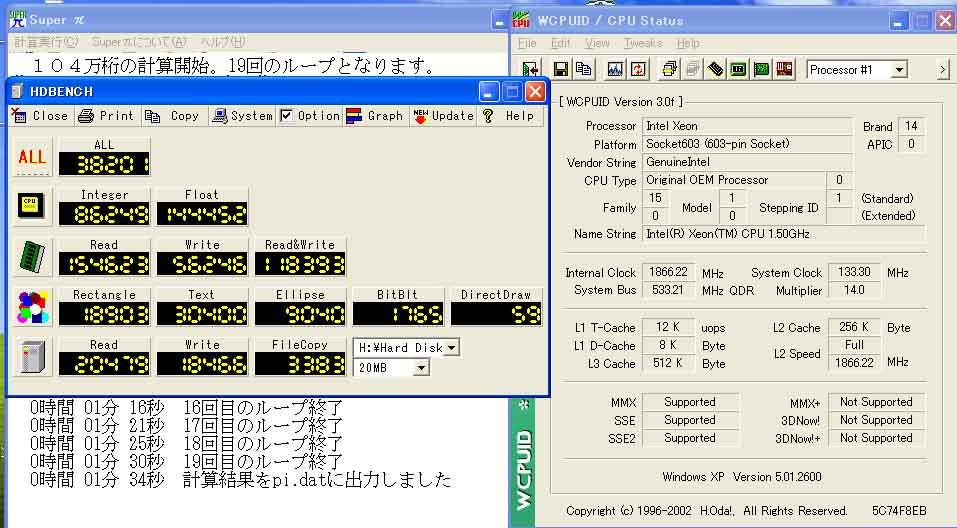
Task: Click the exit door icon in WCPUID toolbar
Action: [530, 70]
